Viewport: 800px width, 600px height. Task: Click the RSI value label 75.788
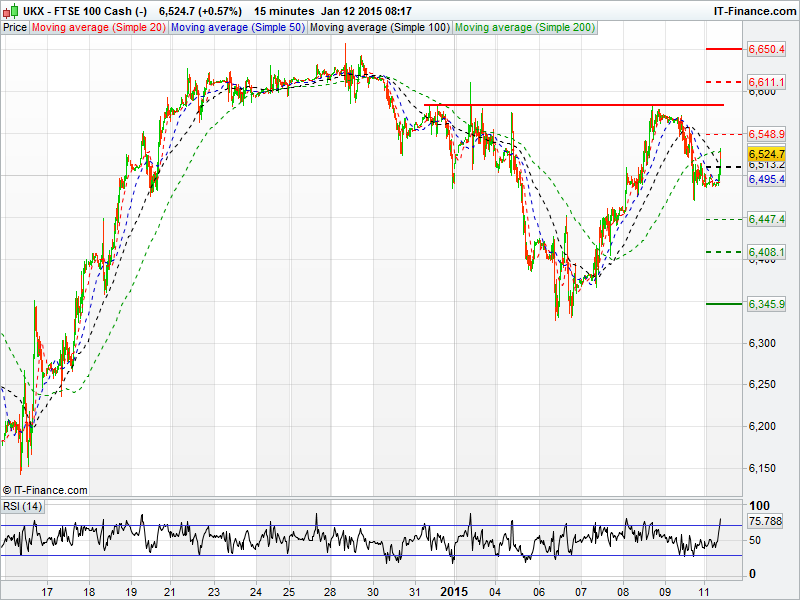(764, 521)
